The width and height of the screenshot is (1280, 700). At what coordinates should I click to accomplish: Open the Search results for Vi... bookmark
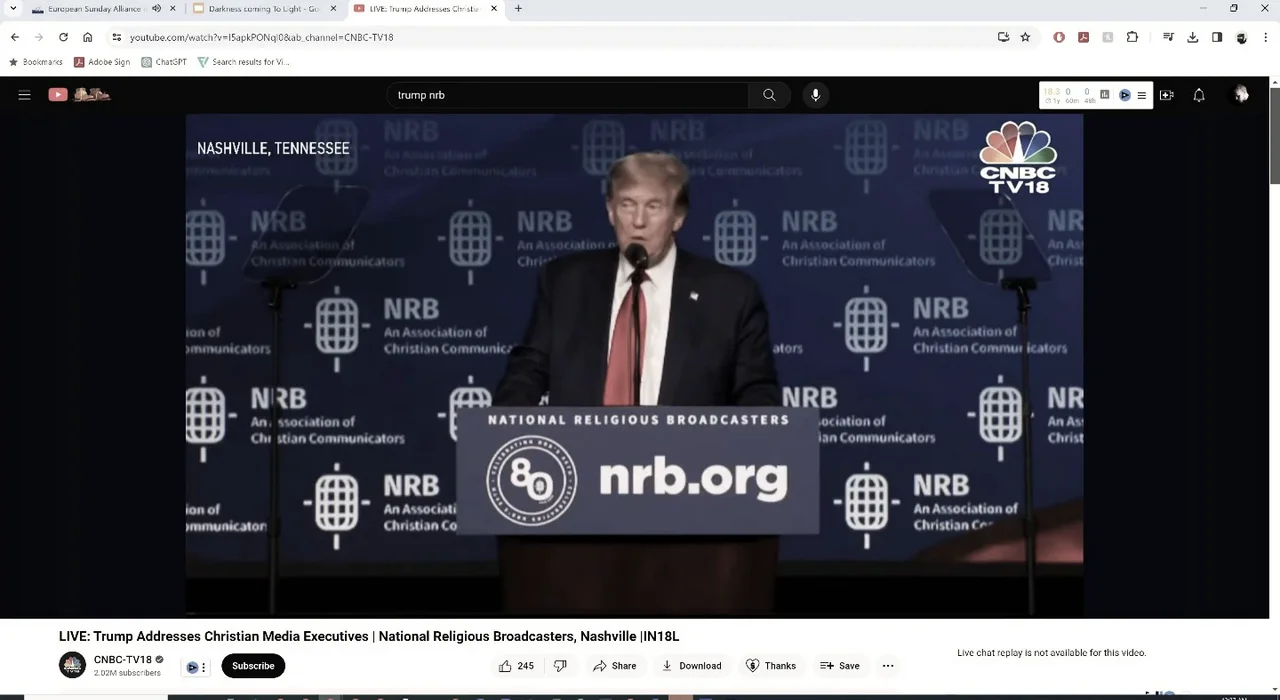pos(243,62)
